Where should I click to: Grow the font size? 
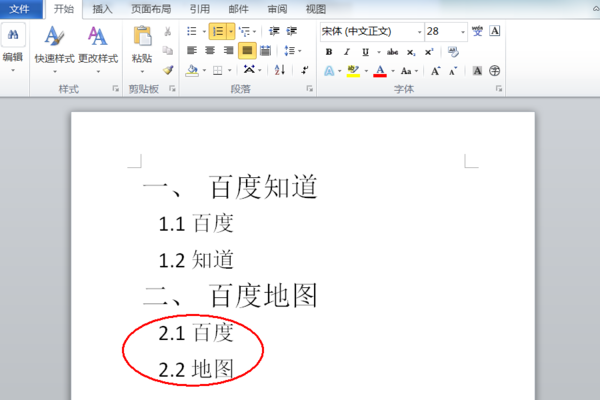435,71
